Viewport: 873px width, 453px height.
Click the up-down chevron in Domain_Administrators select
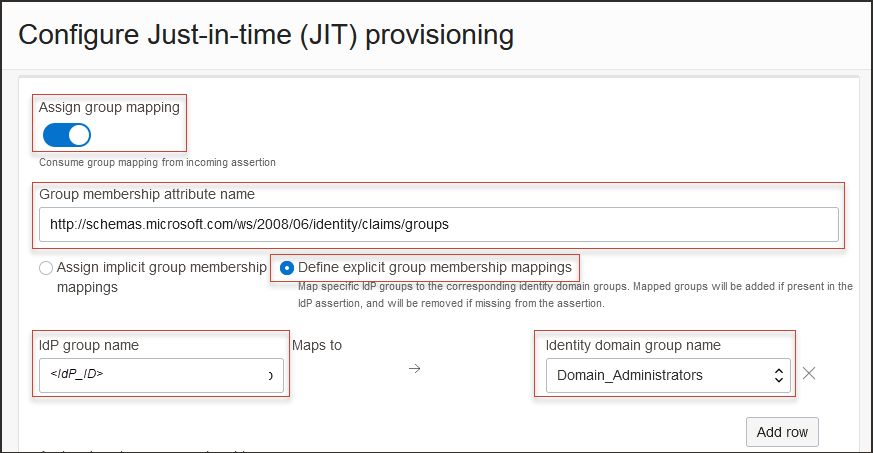pos(778,375)
